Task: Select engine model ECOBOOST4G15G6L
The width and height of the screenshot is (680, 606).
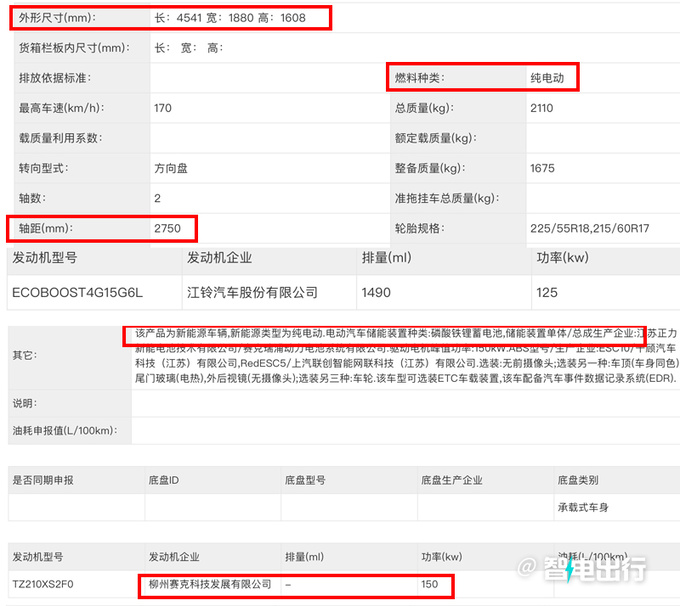Action: [x=77, y=293]
